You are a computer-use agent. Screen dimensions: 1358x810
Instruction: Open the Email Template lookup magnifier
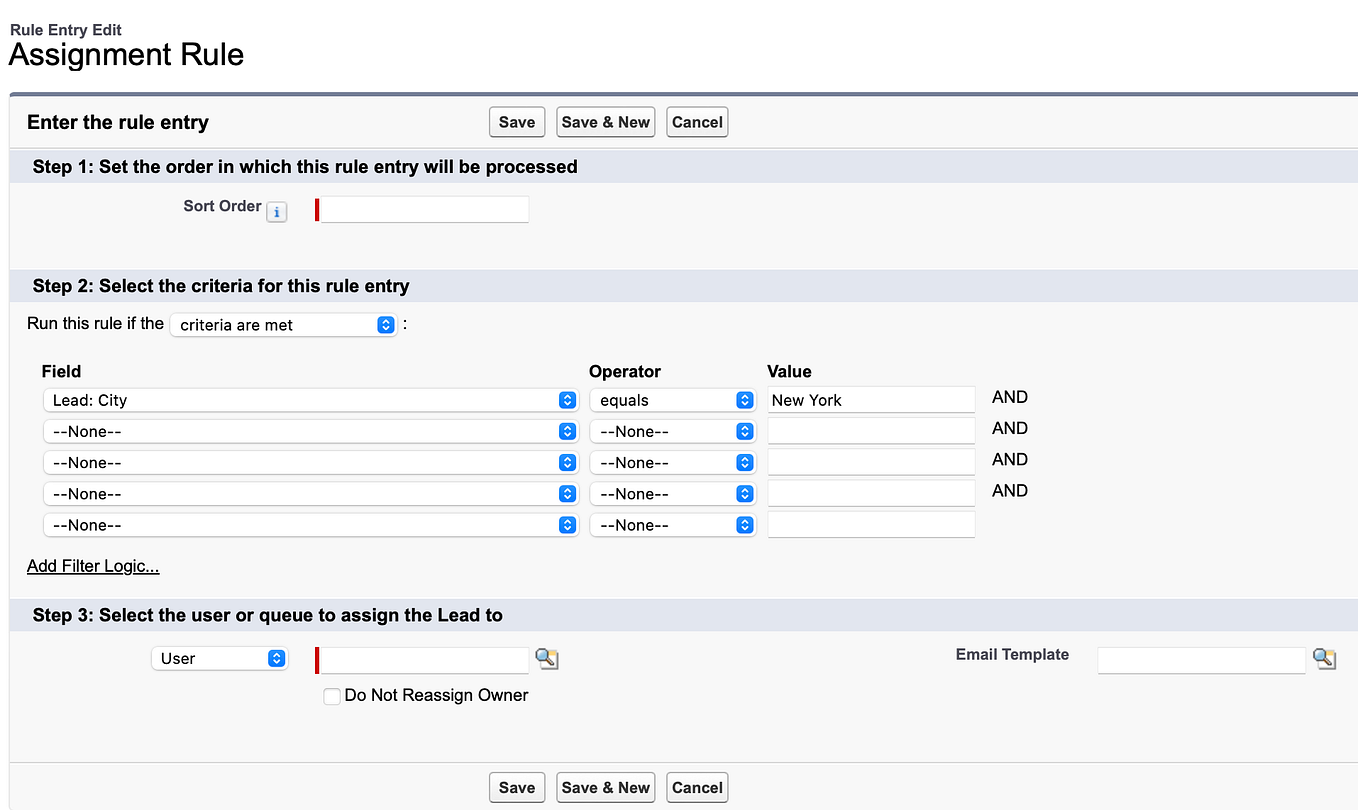(1324, 659)
